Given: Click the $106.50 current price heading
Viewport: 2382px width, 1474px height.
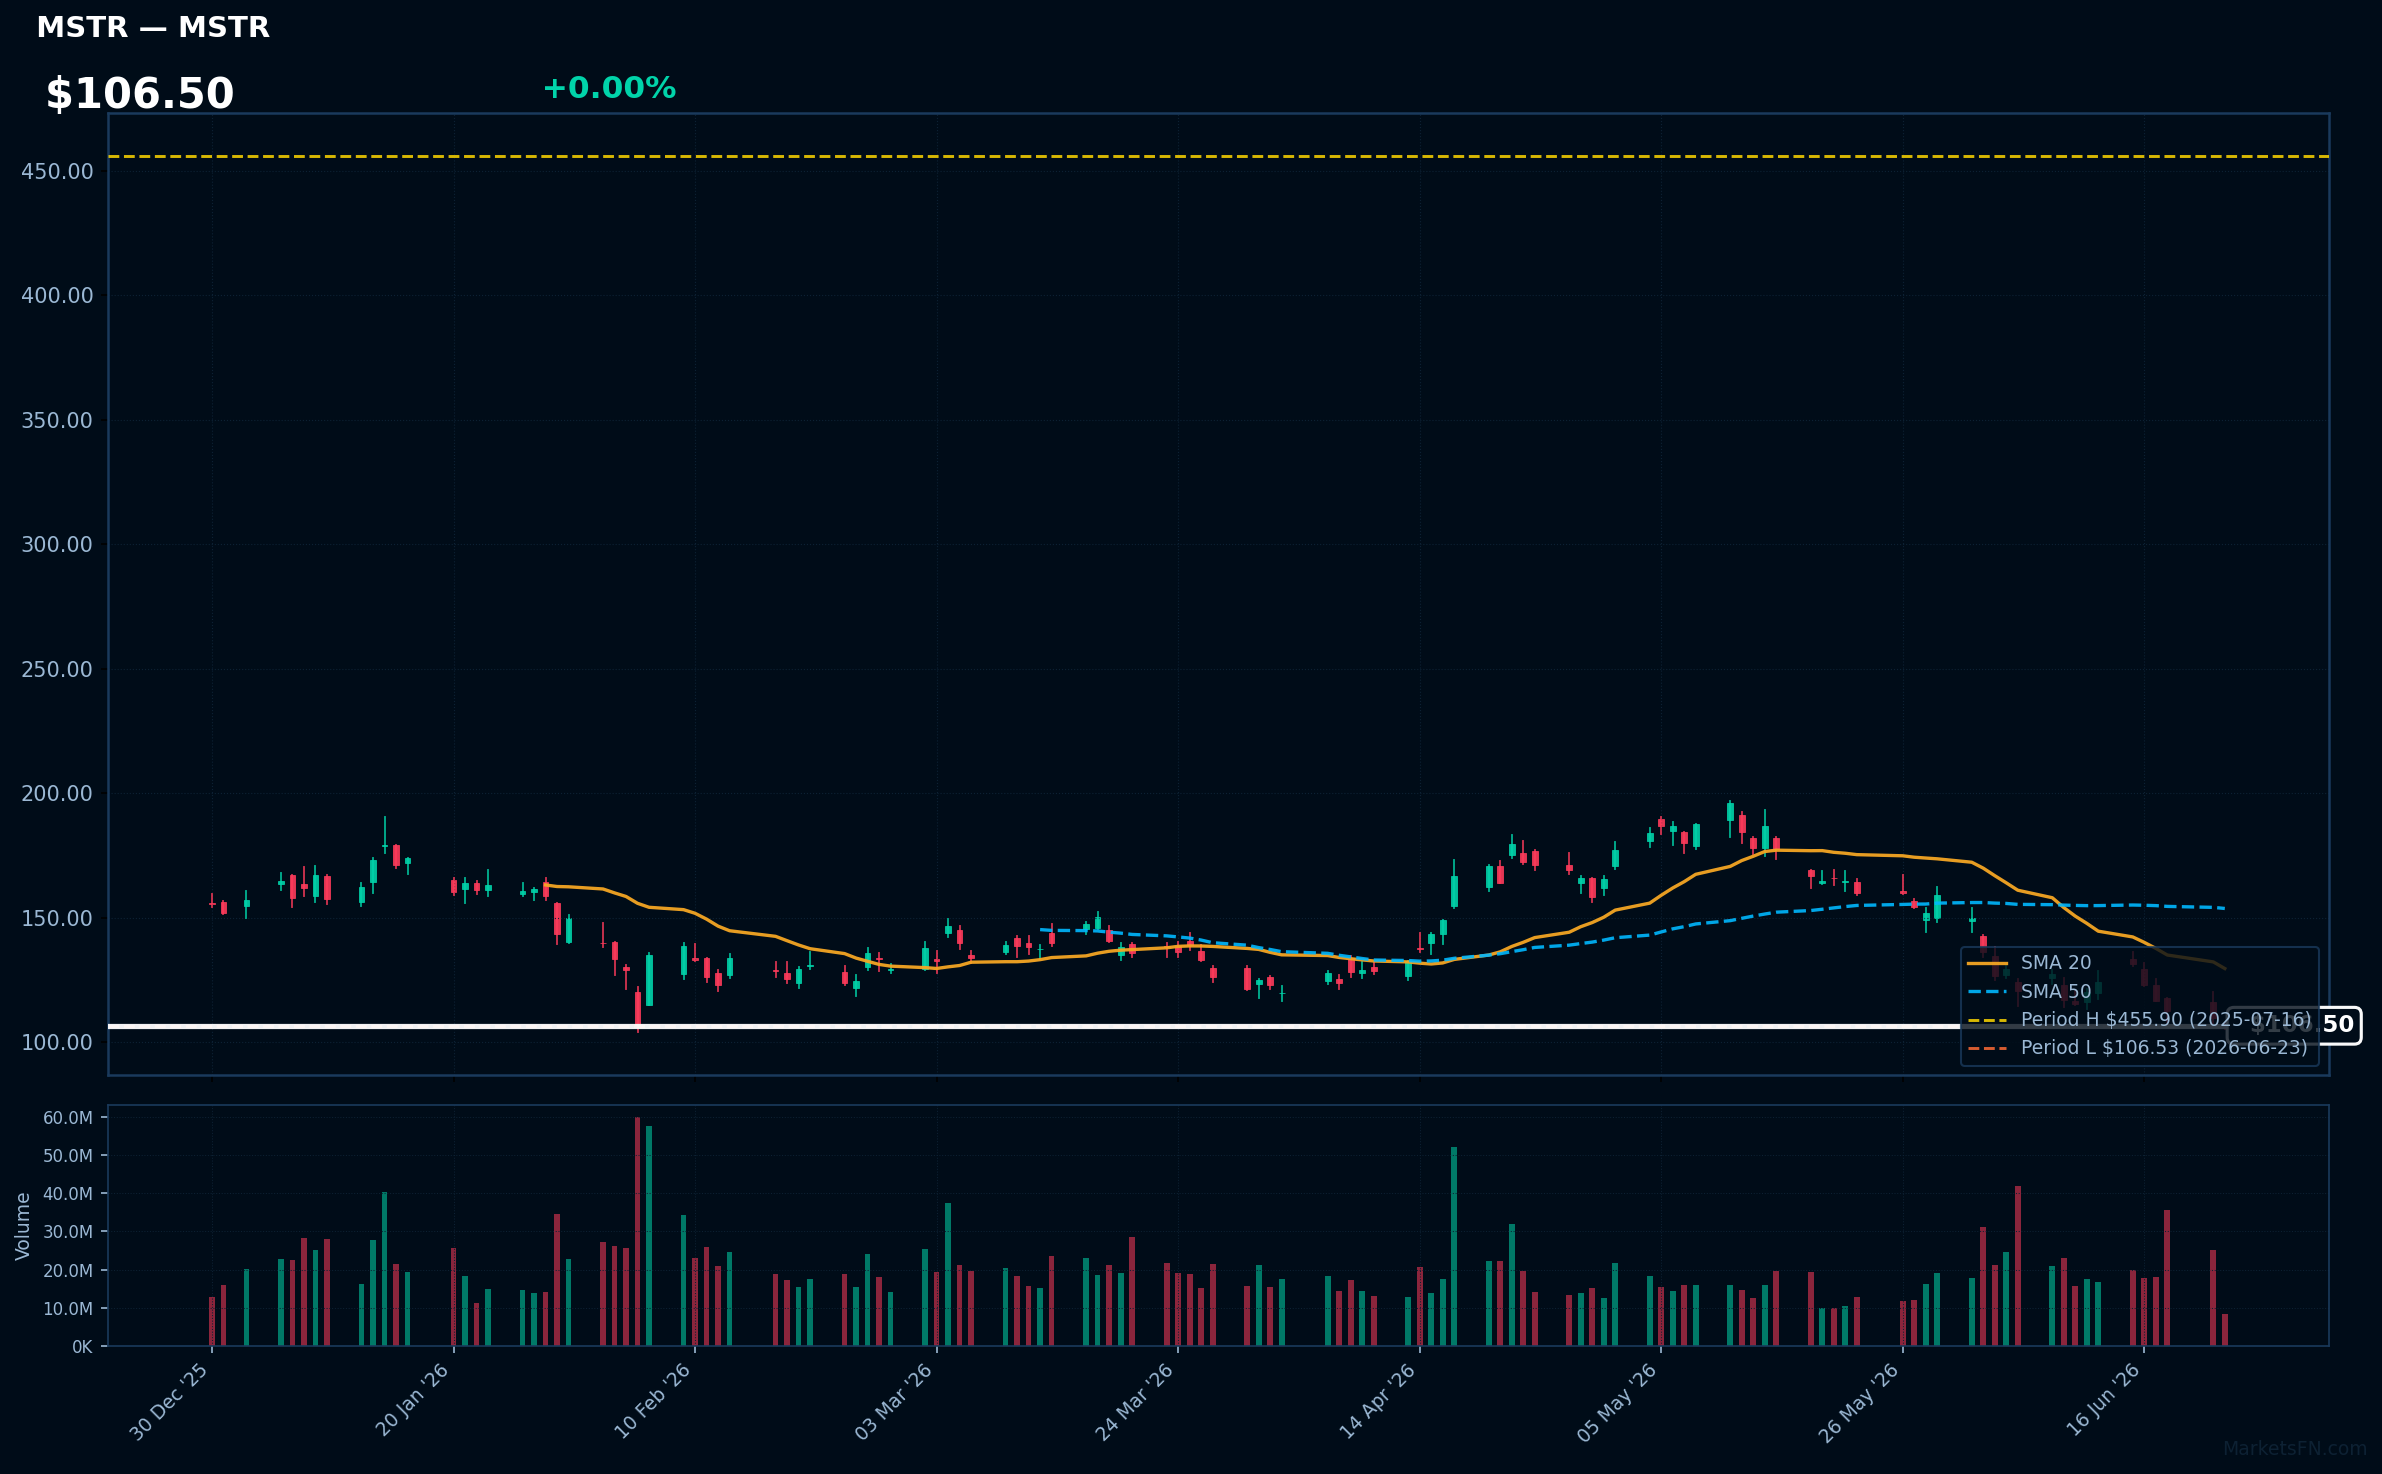Looking at the screenshot, I should tap(140, 94).
